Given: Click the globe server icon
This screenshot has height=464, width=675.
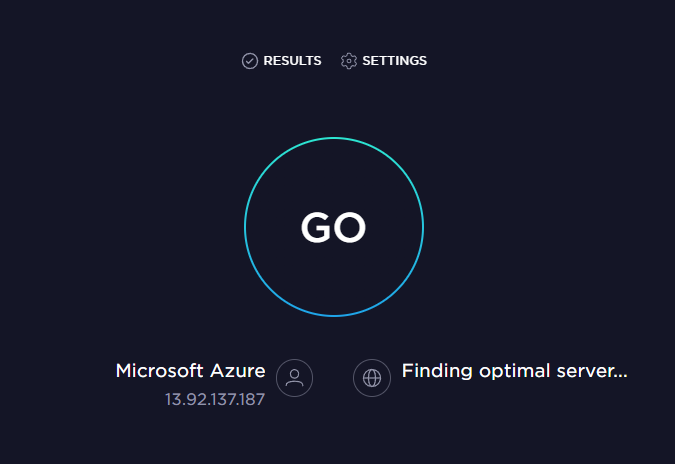Looking at the screenshot, I should pyautogui.click(x=372, y=378).
